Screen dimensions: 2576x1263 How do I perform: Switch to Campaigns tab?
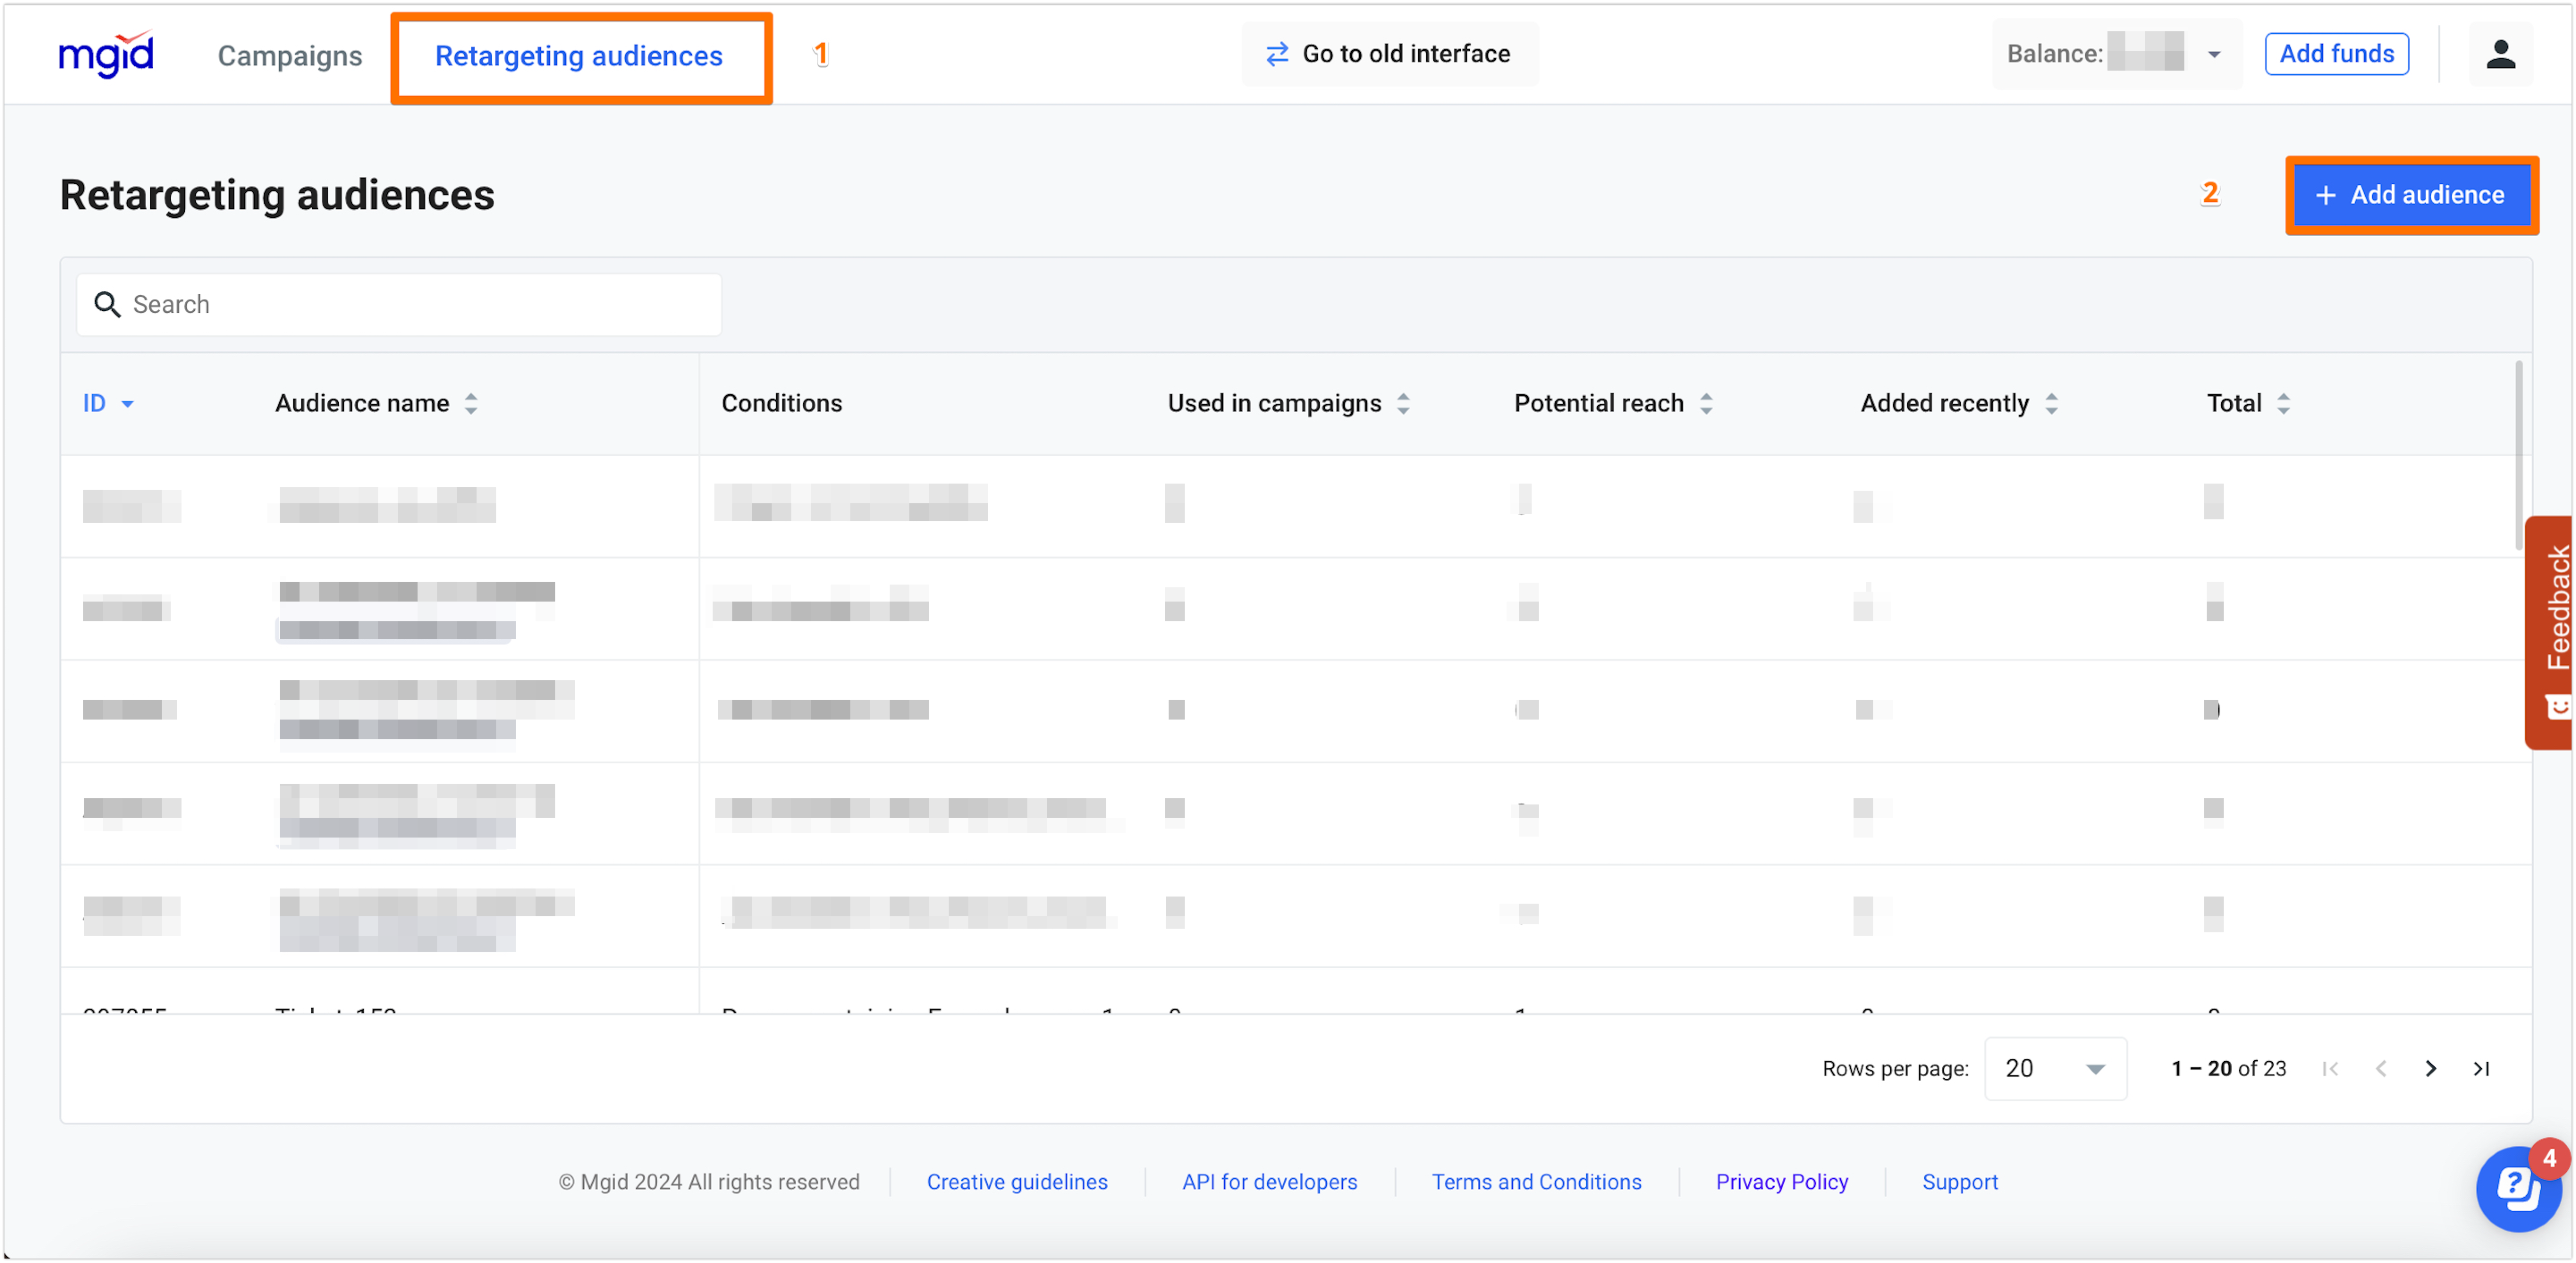(290, 56)
